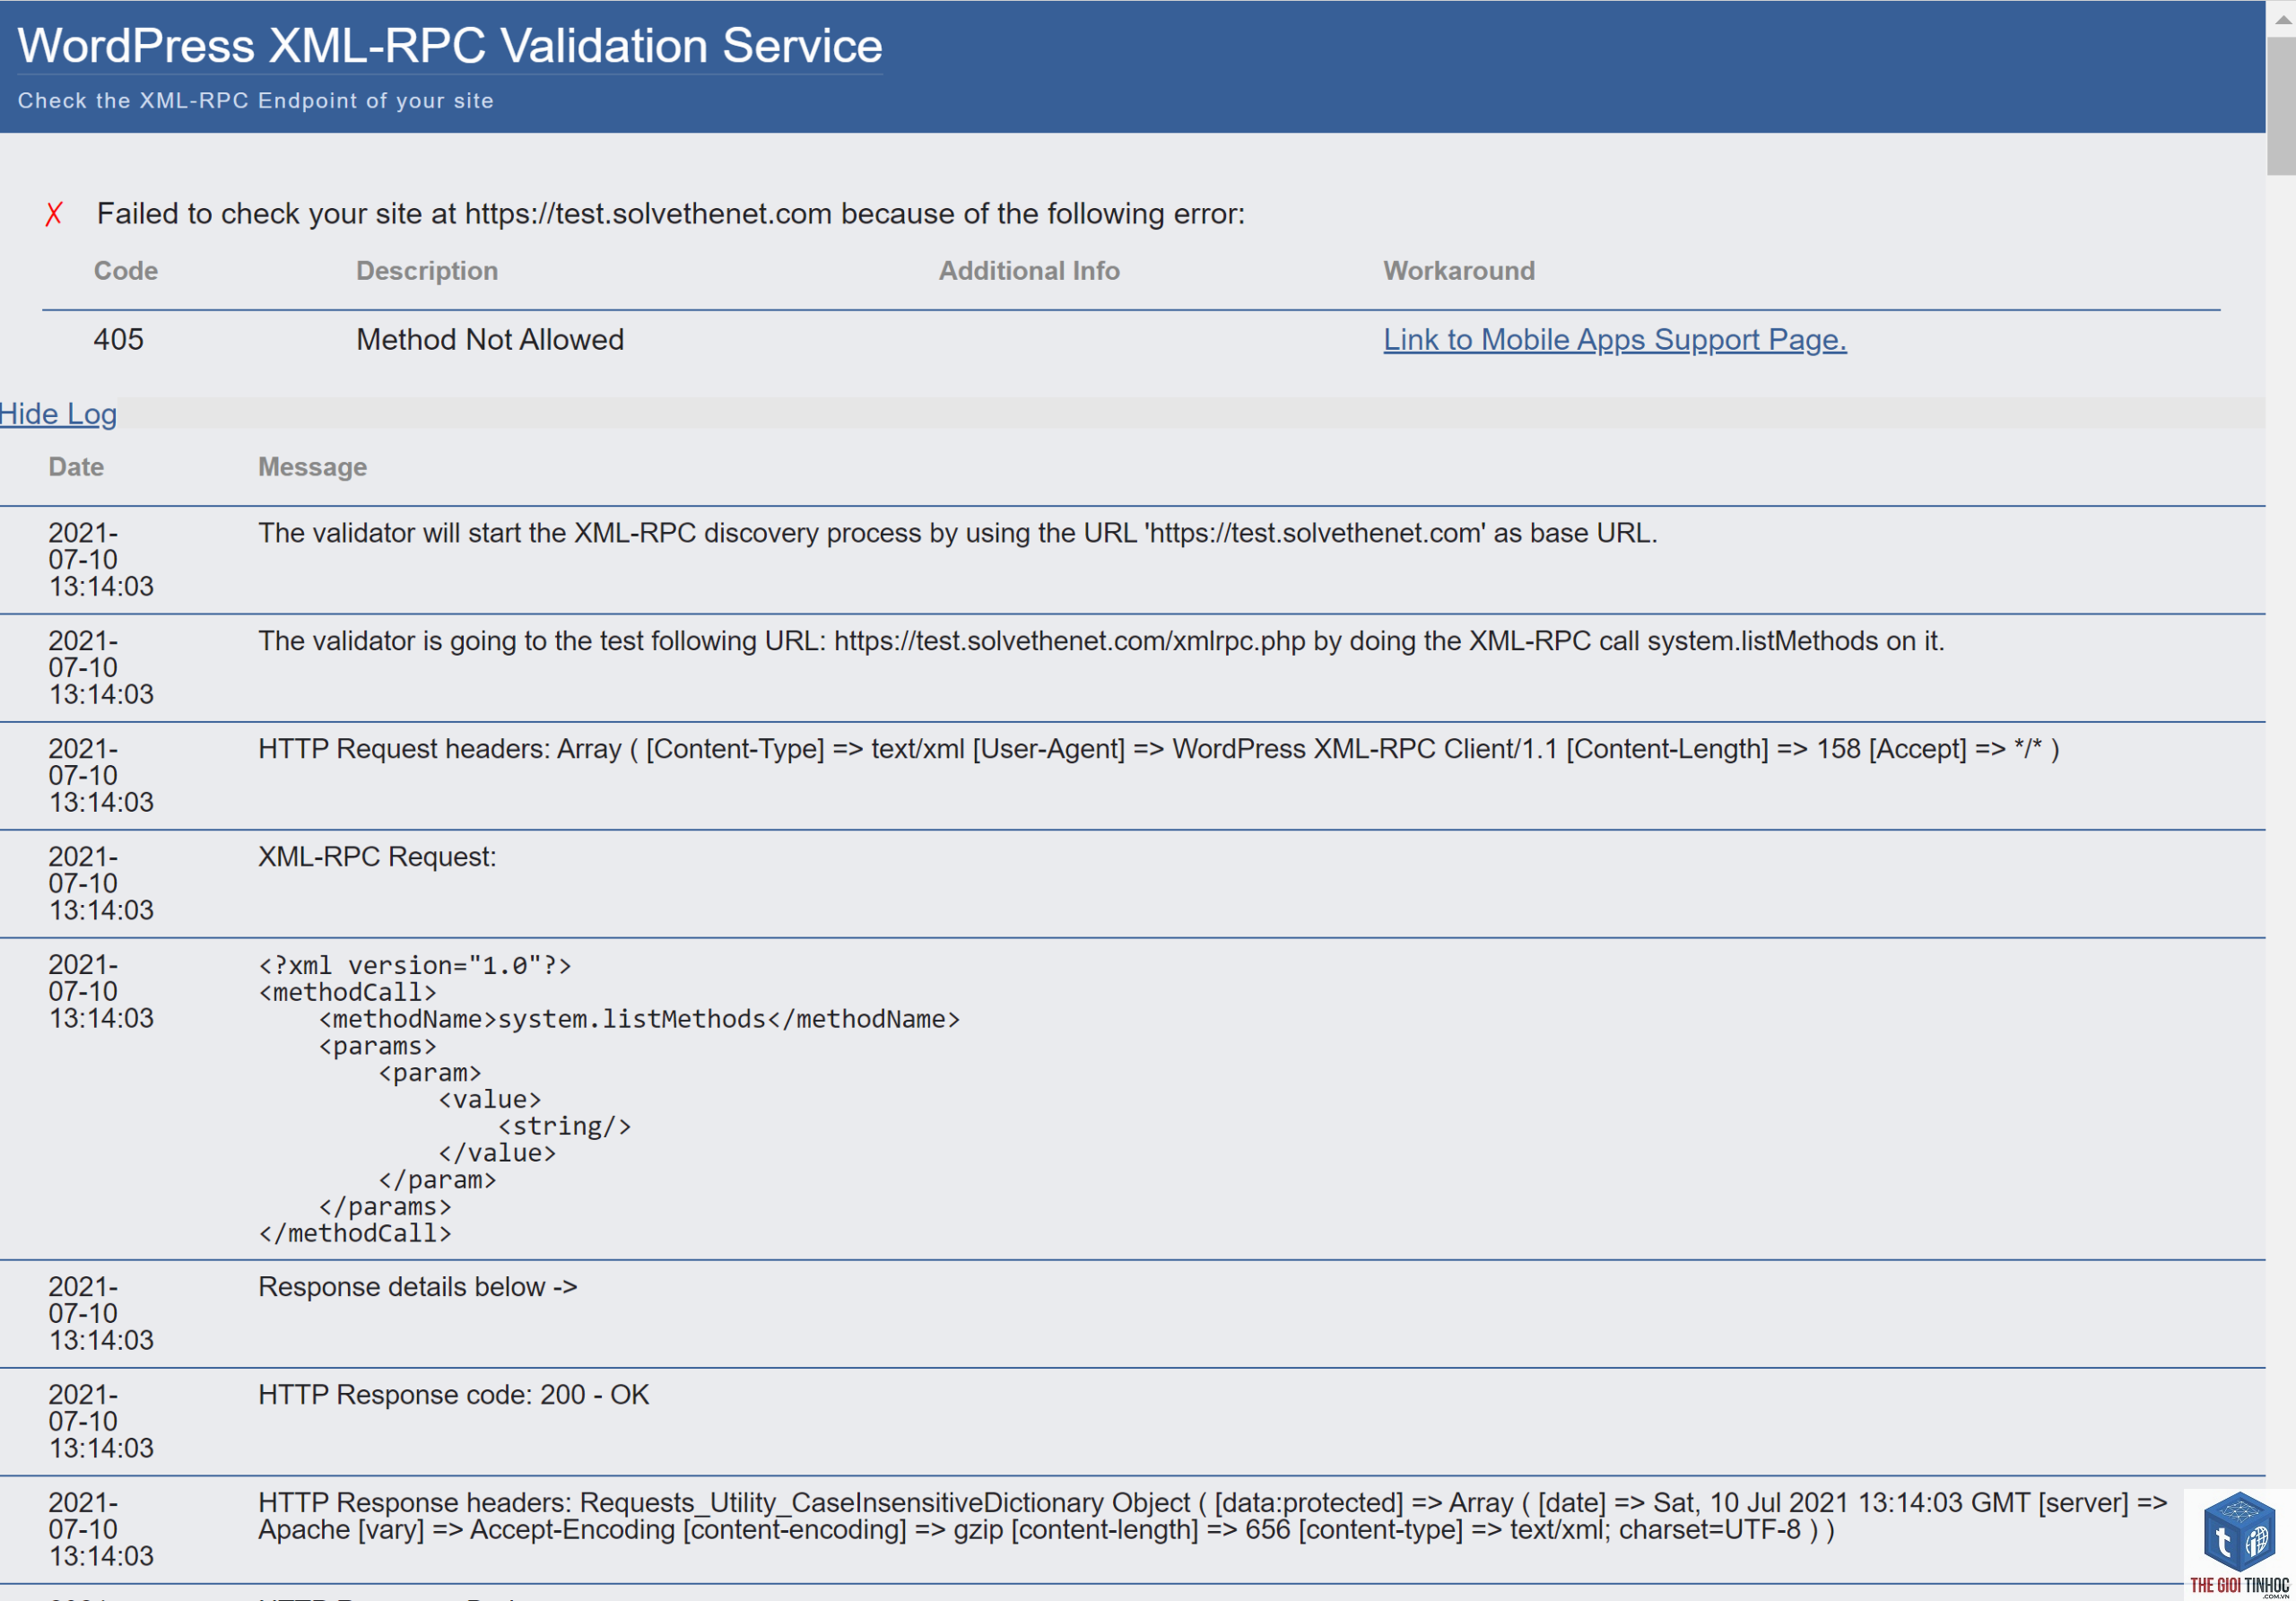Click the Date column header in log
The image size is (2296, 1601).
[x=76, y=467]
